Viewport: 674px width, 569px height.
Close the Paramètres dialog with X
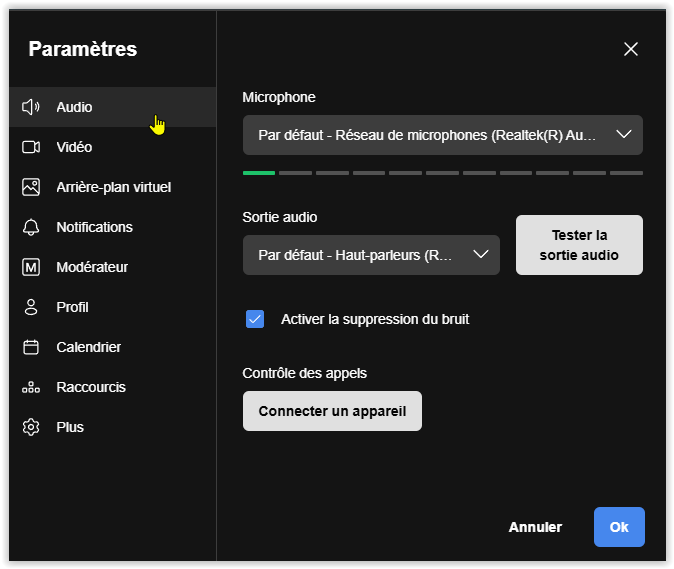631,49
